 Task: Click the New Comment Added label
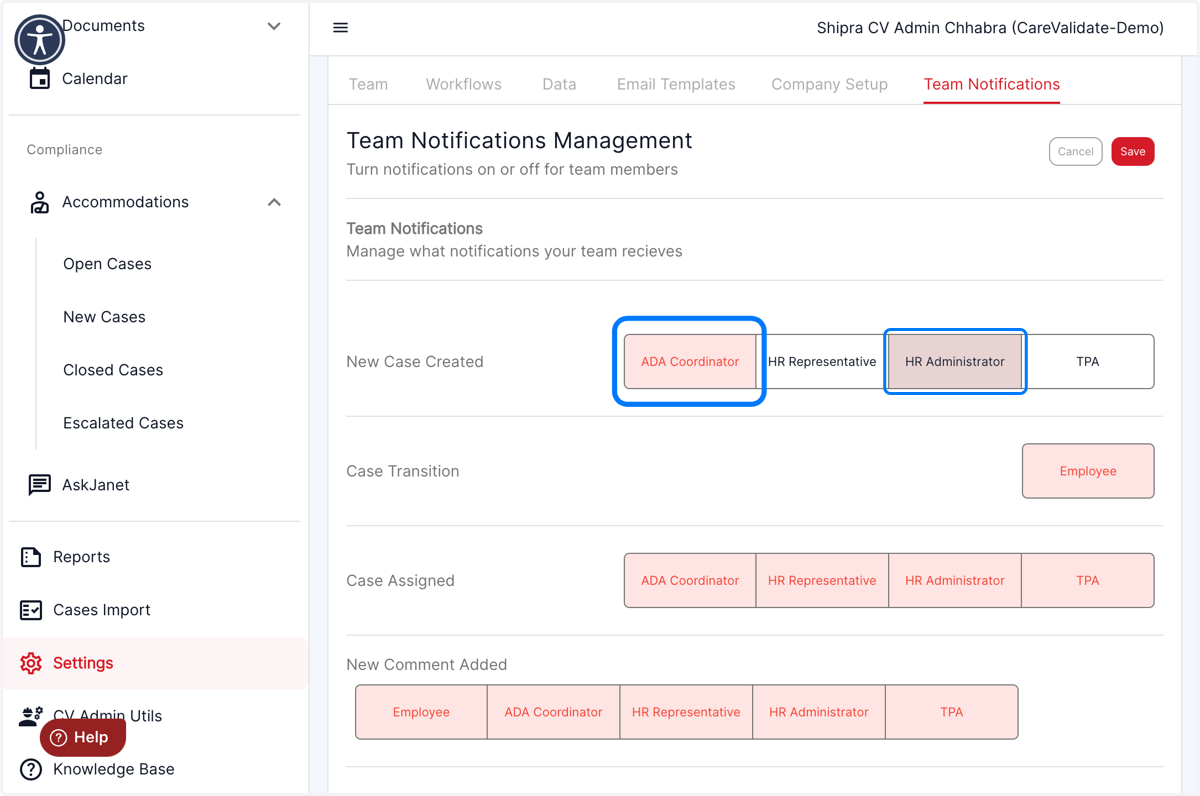tap(427, 665)
